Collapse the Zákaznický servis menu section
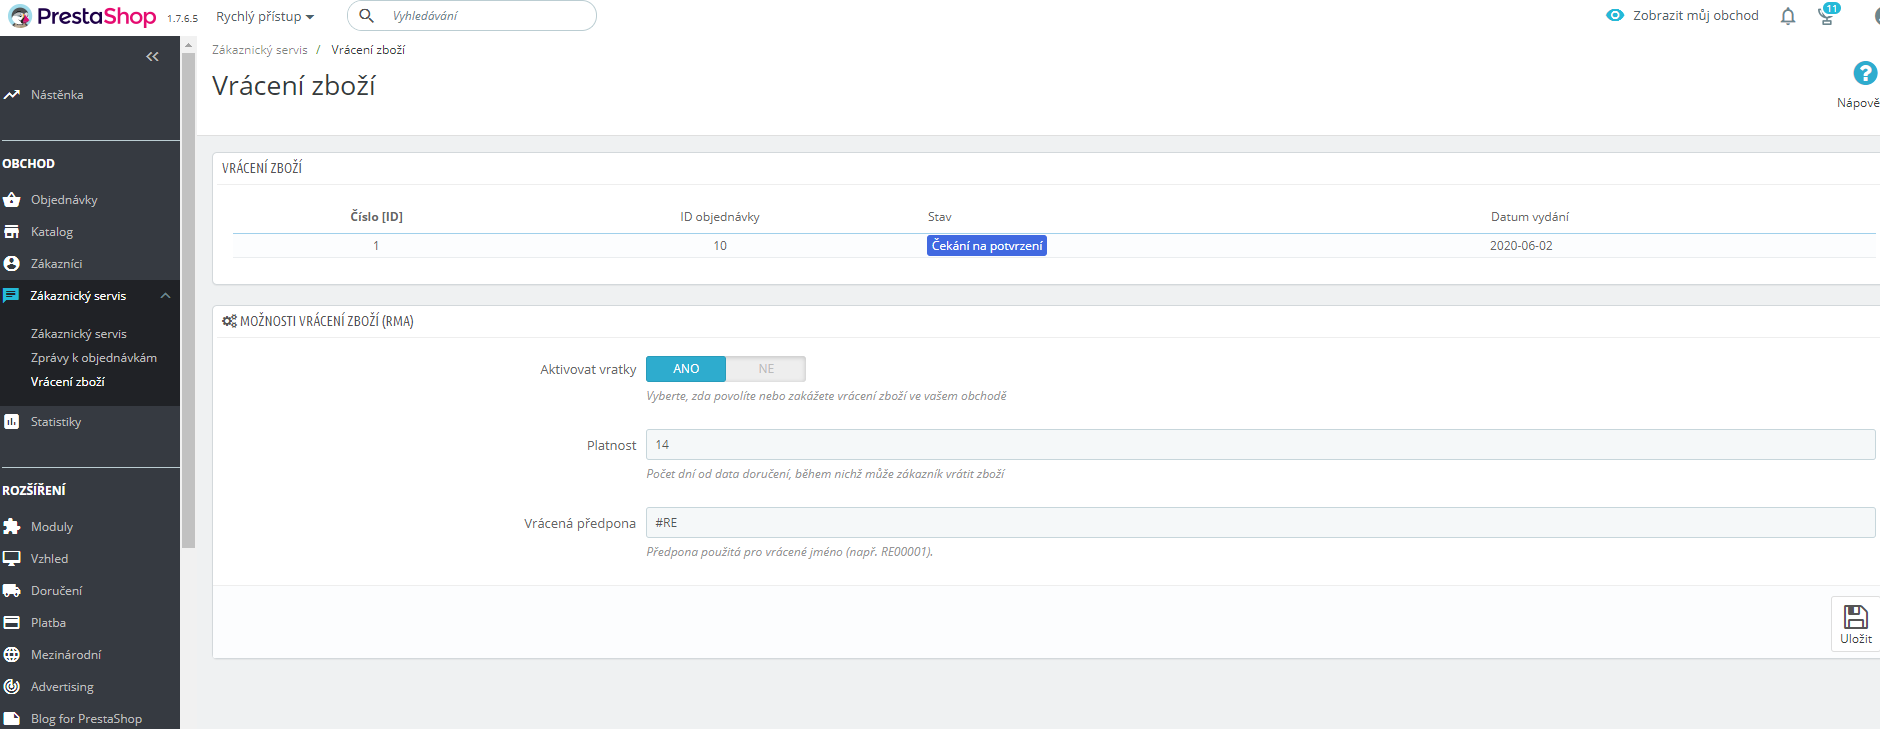This screenshot has width=1880, height=729. [166, 296]
